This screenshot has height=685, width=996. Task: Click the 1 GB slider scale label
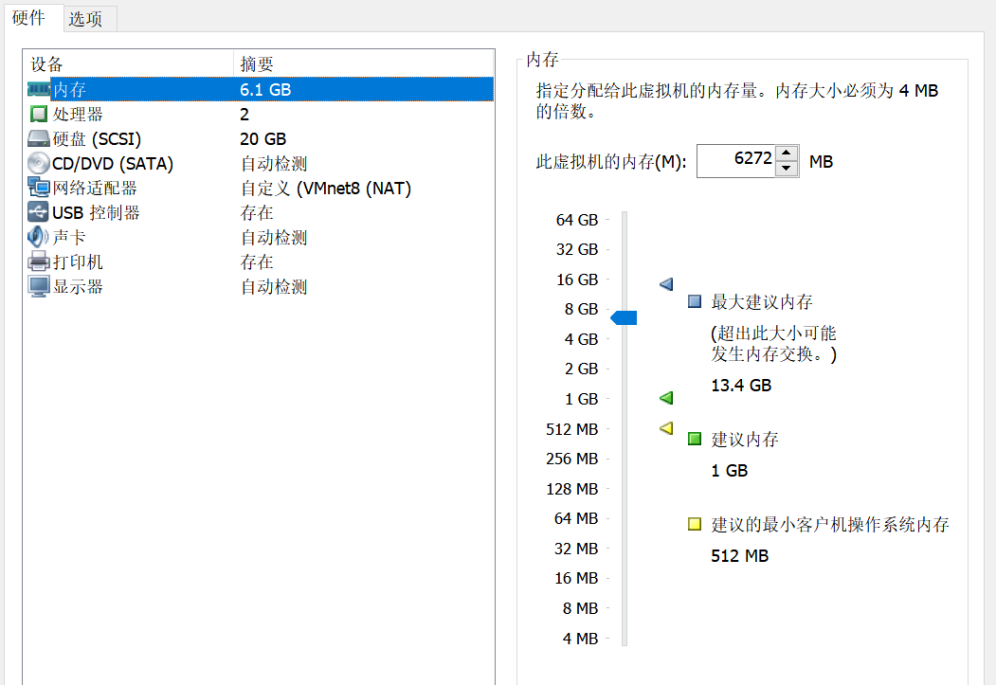tap(581, 399)
